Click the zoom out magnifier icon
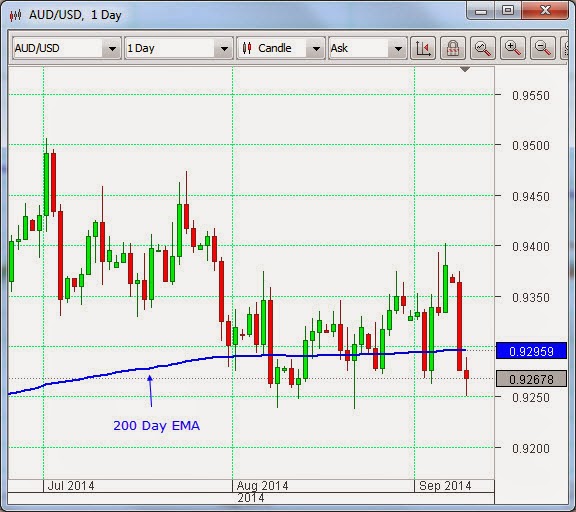The image size is (576, 512). 543,48
